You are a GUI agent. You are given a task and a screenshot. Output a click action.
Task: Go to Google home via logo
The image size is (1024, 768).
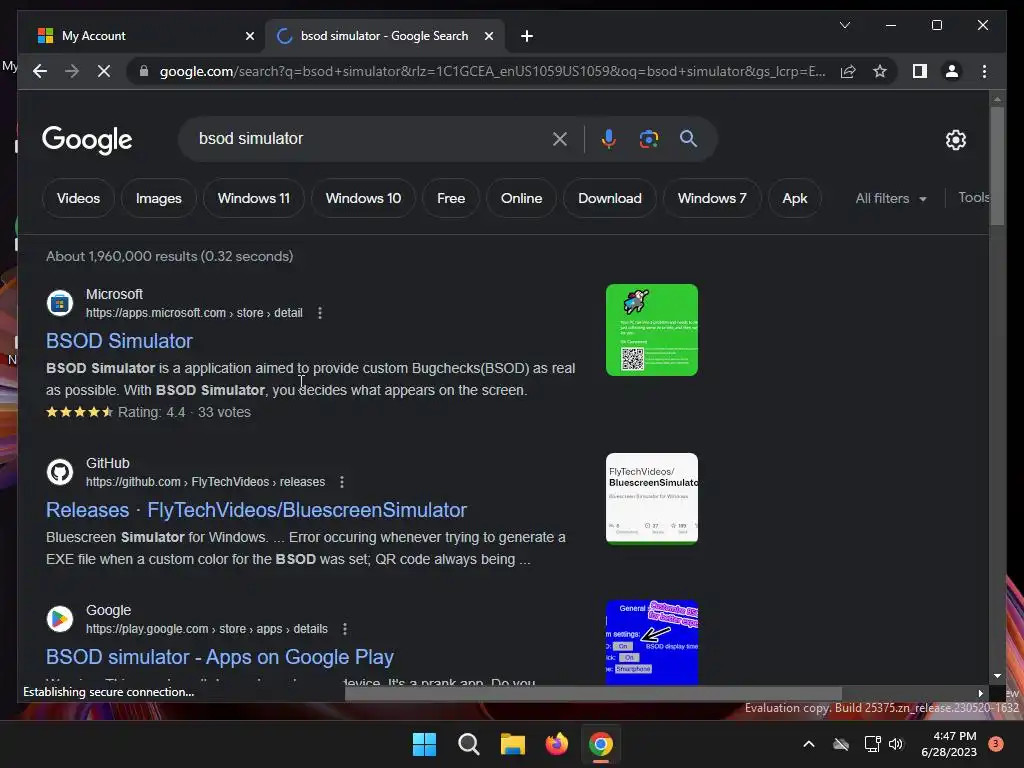[x=87, y=140]
